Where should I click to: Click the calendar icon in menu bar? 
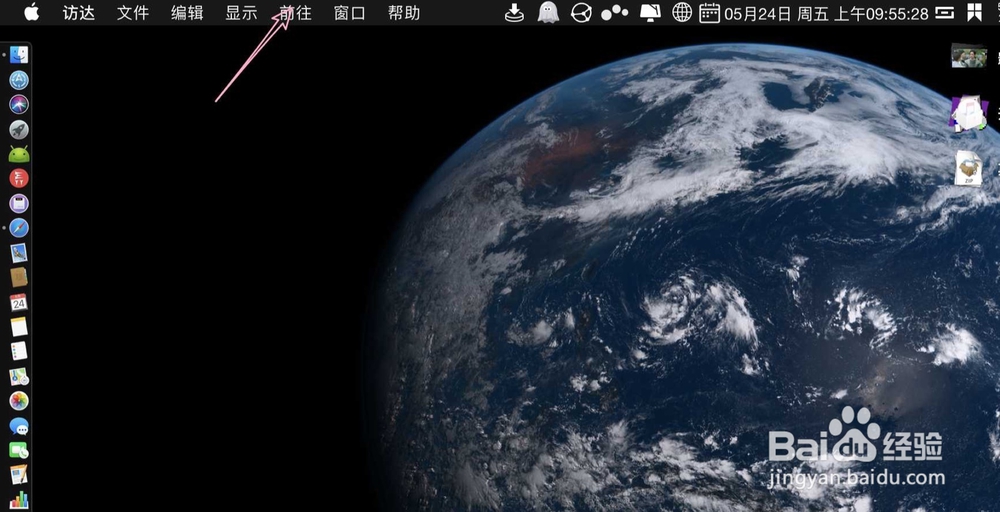pos(709,13)
